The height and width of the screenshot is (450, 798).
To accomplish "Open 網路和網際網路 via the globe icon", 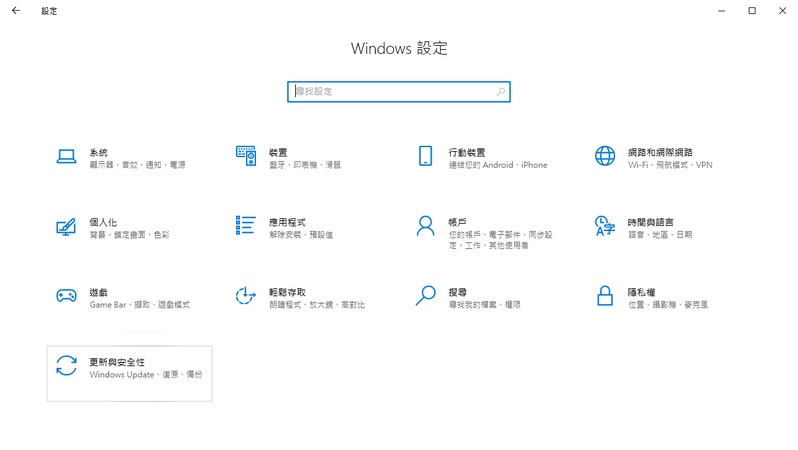I will 605,156.
